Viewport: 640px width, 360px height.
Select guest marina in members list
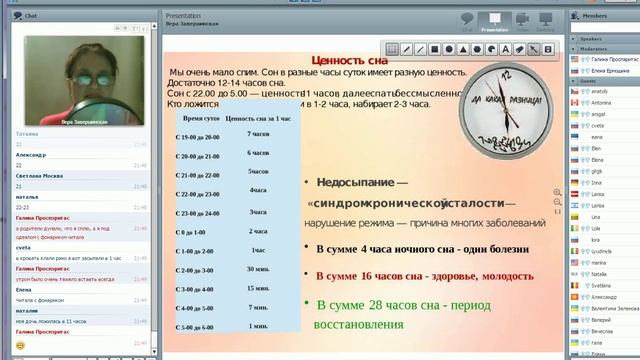605,263
